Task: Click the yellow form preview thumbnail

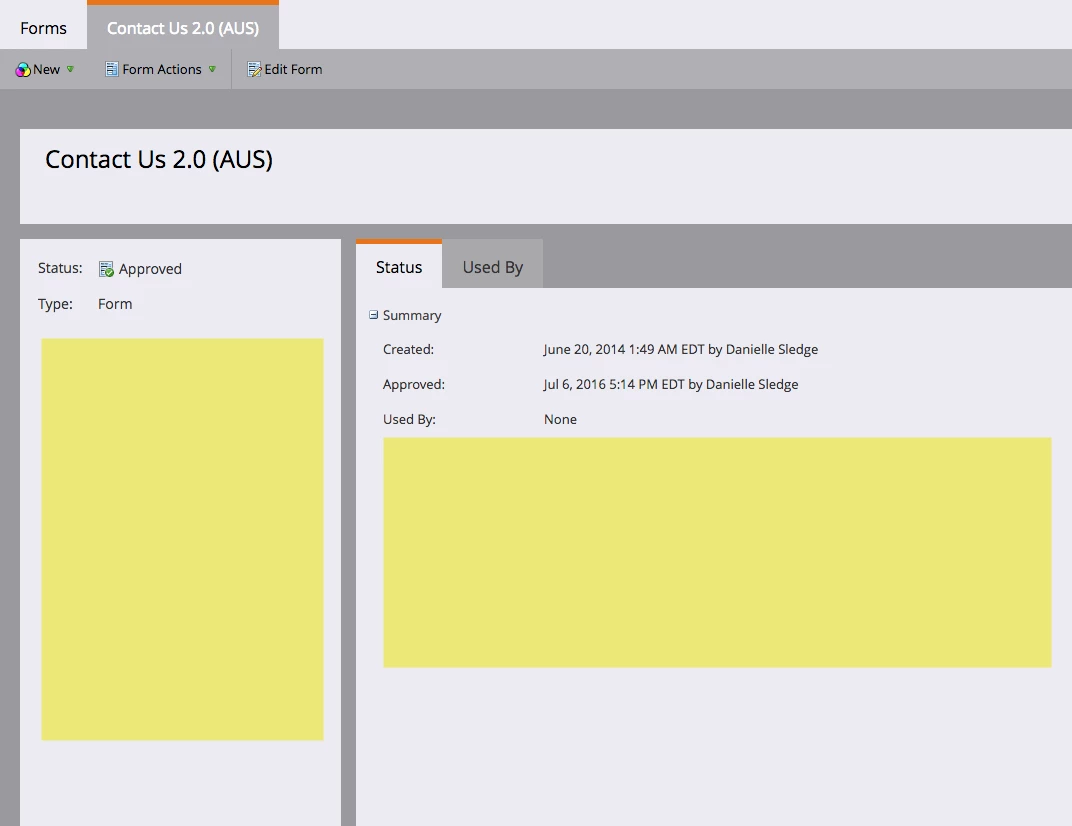Action: [x=183, y=539]
